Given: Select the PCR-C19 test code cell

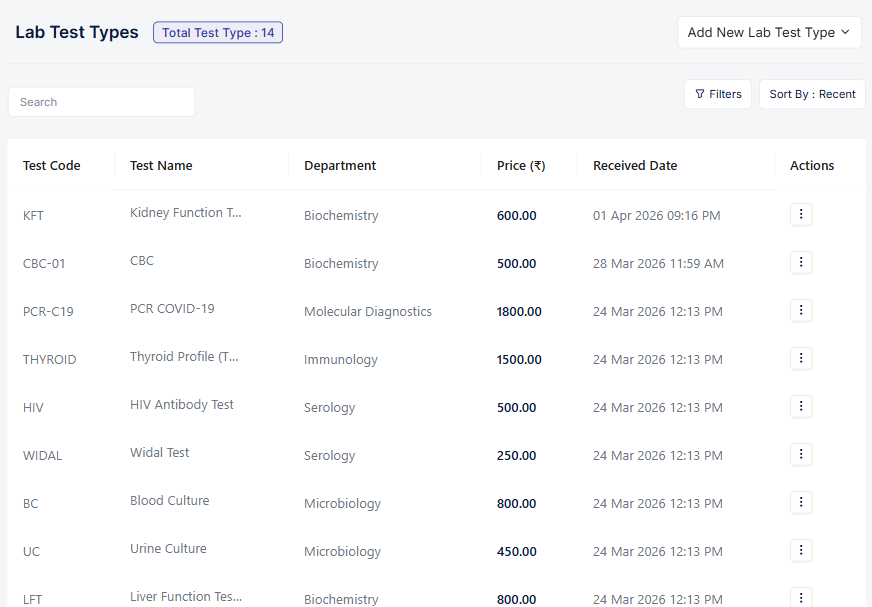Looking at the screenshot, I should click(48, 312).
